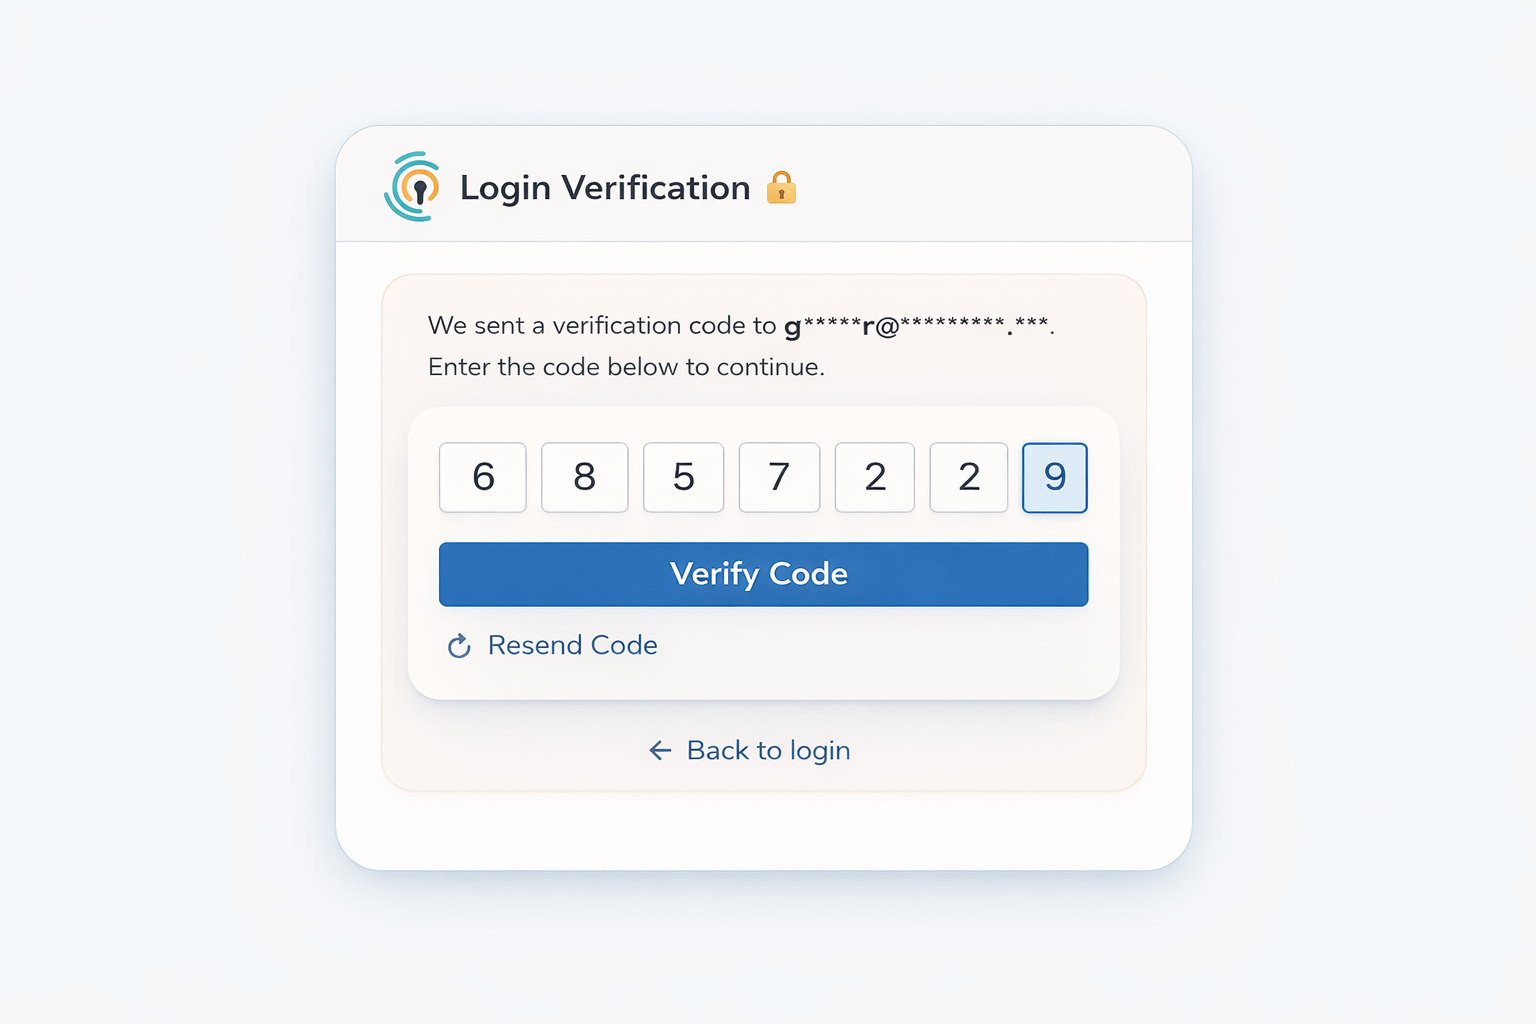The width and height of the screenshot is (1536, 1024).
Task: Click the Login Verification heading text
Action: [605, 188]
